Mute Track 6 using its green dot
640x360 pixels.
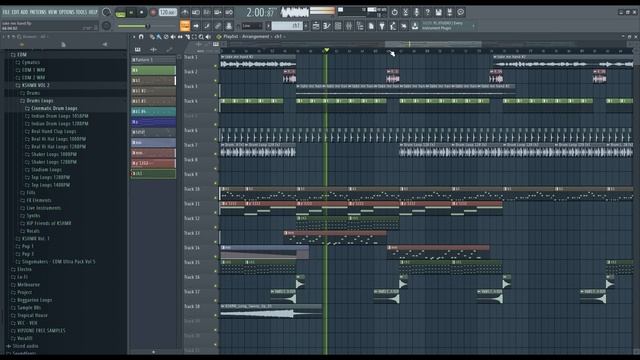pos(216,139)
